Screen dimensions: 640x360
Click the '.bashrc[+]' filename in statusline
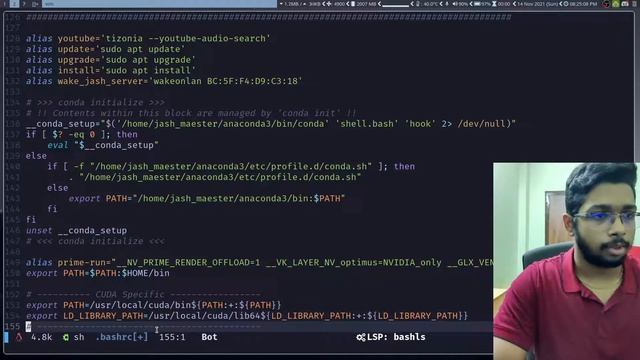(122, 337)
